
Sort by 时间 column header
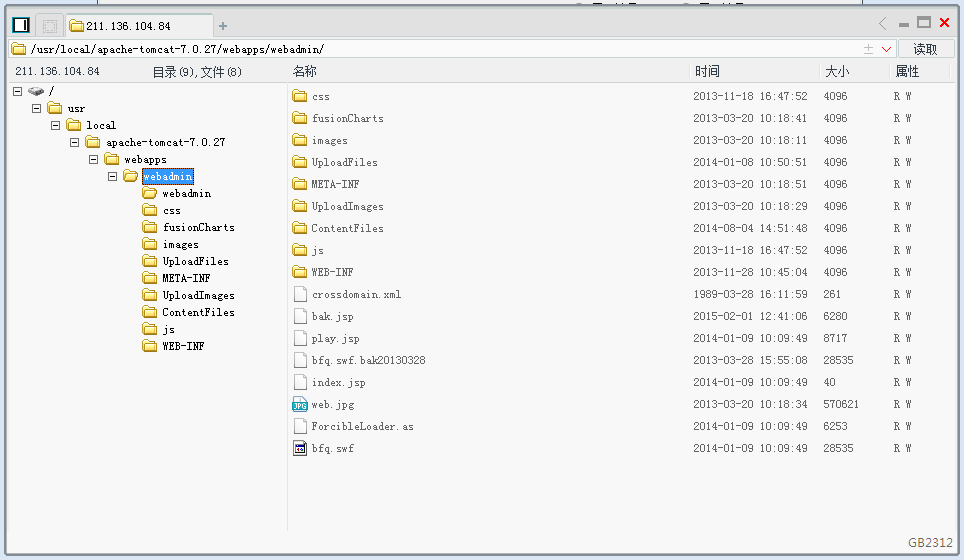point(707,71)
